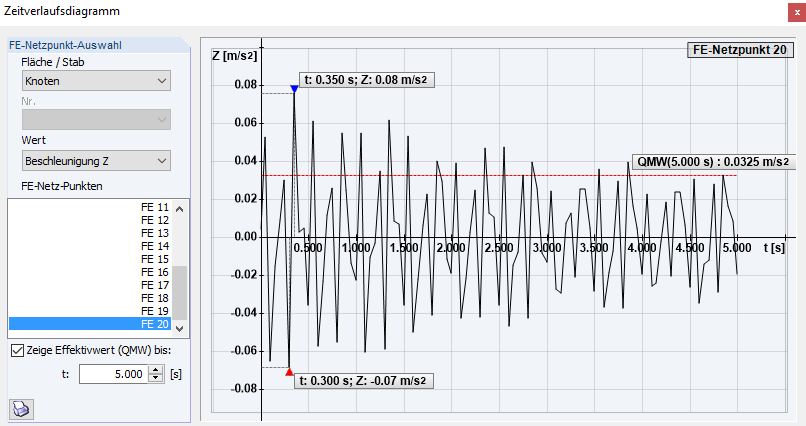
Task: Click the red dashed QMW line
Action: [x=499, y=176]
